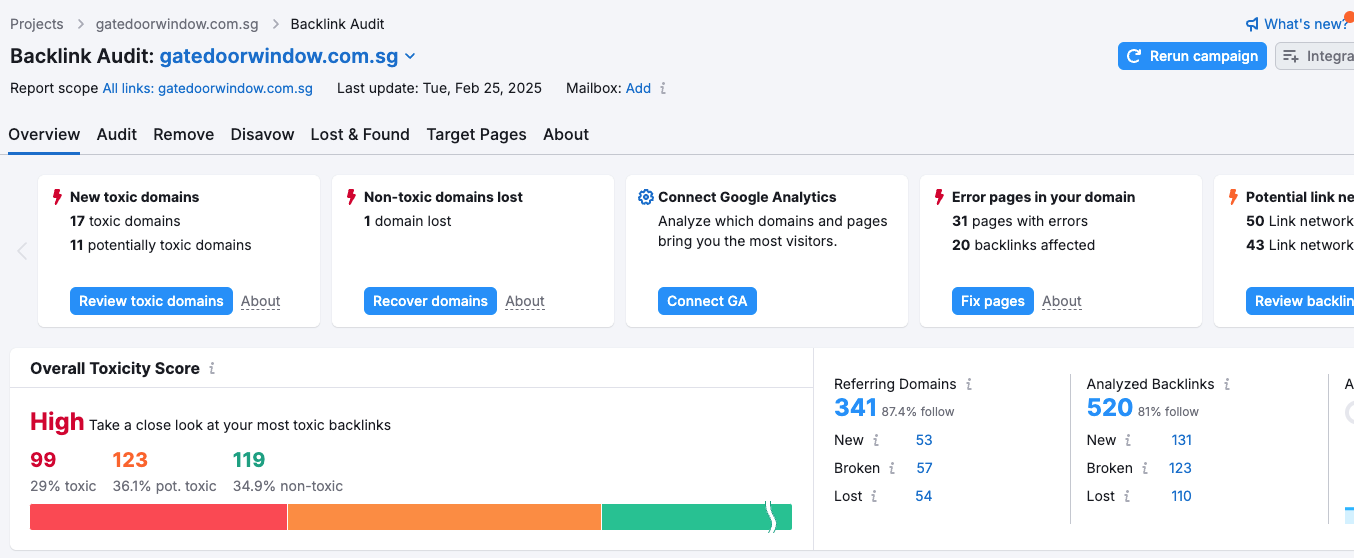
Task: Click info icon next to Referring Domains
Action: pos(969,384)
